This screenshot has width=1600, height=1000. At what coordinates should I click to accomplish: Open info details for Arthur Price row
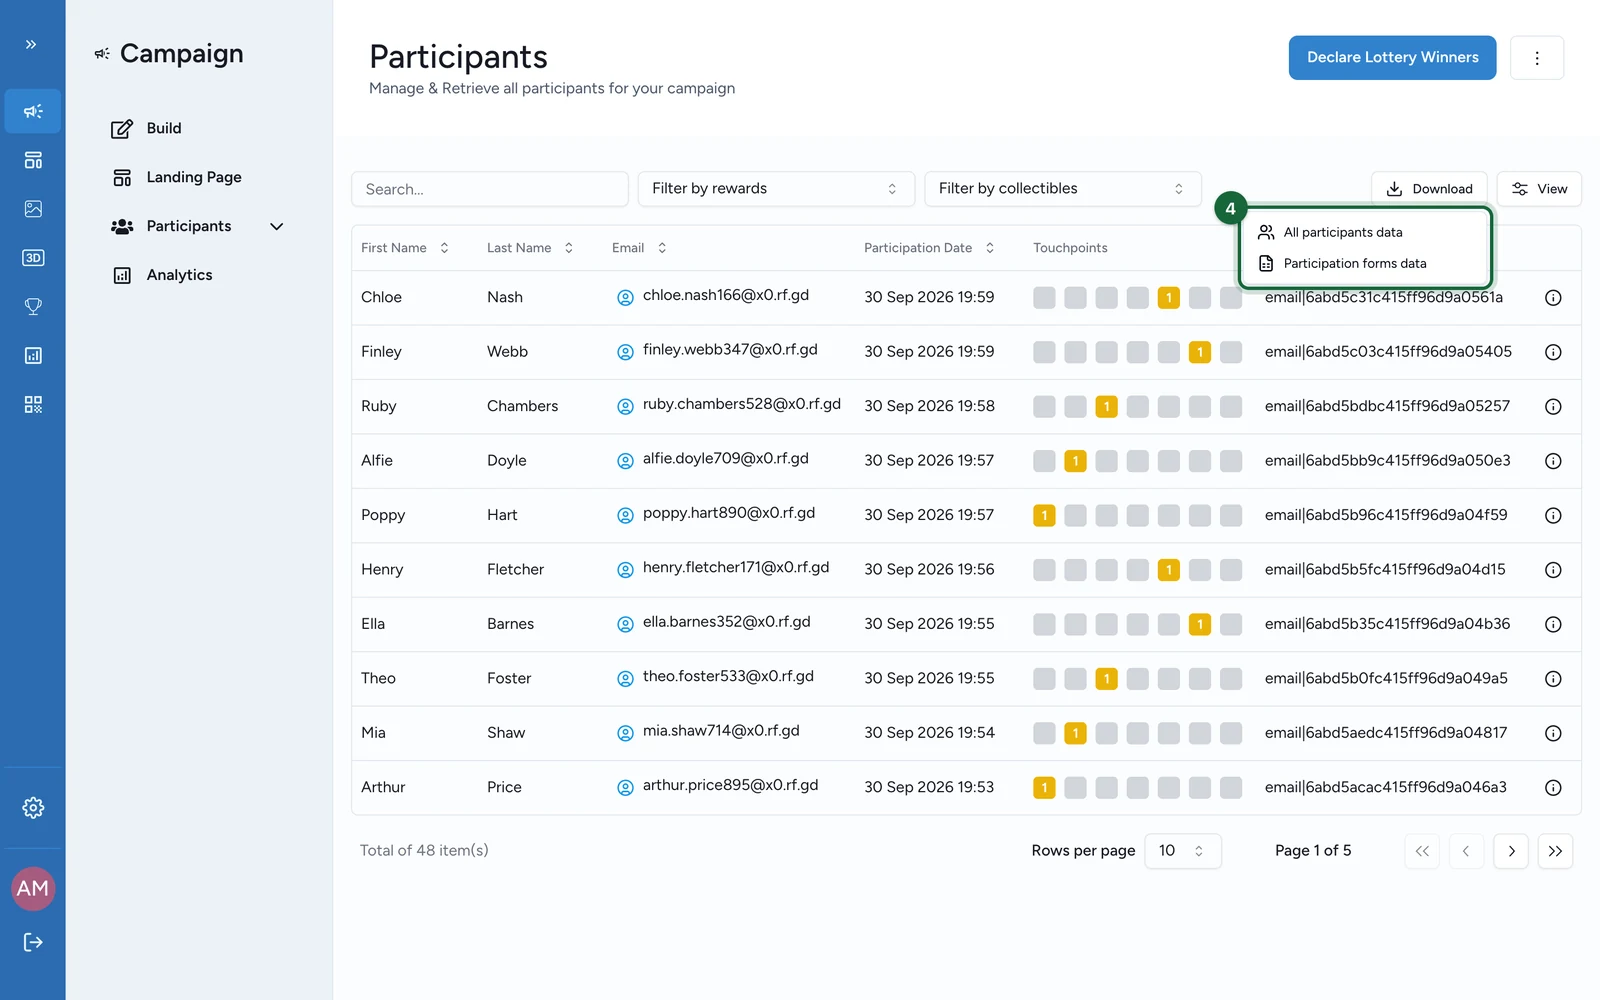coord(1553,788)
